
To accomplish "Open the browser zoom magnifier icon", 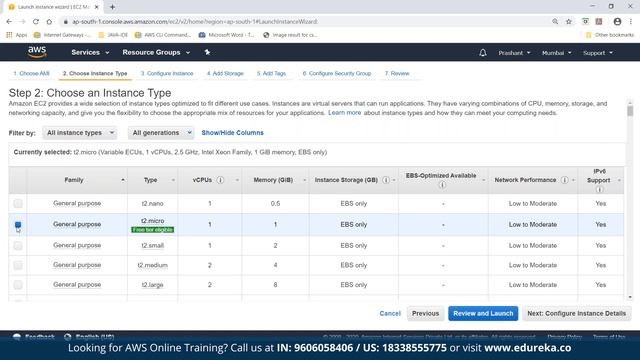I will pyautogui.click(x=555, y=22).
